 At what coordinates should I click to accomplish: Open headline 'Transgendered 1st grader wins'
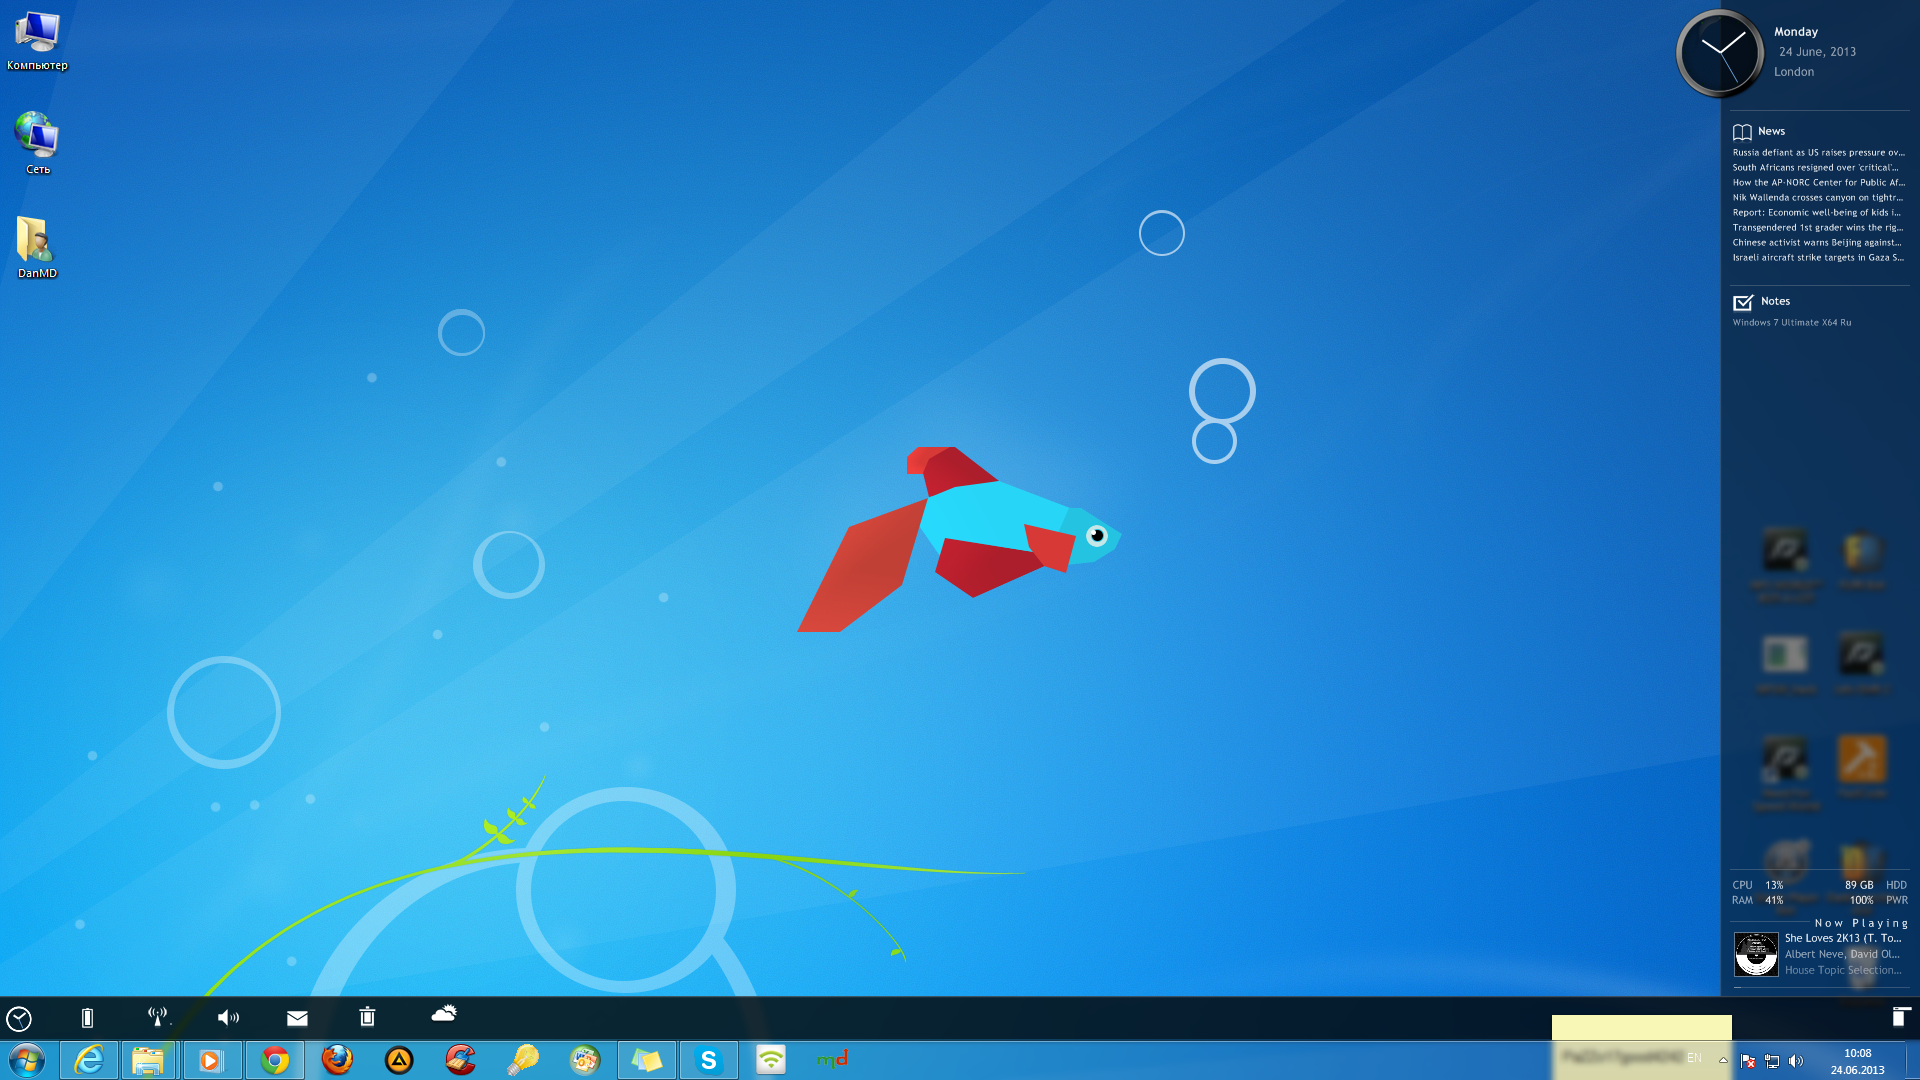tap(1817, 228)
